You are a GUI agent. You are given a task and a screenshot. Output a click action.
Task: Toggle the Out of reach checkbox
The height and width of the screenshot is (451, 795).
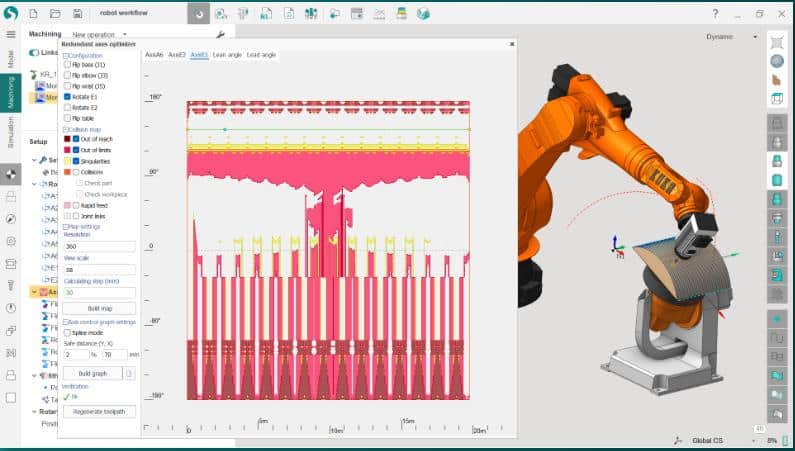coord(76,139)
